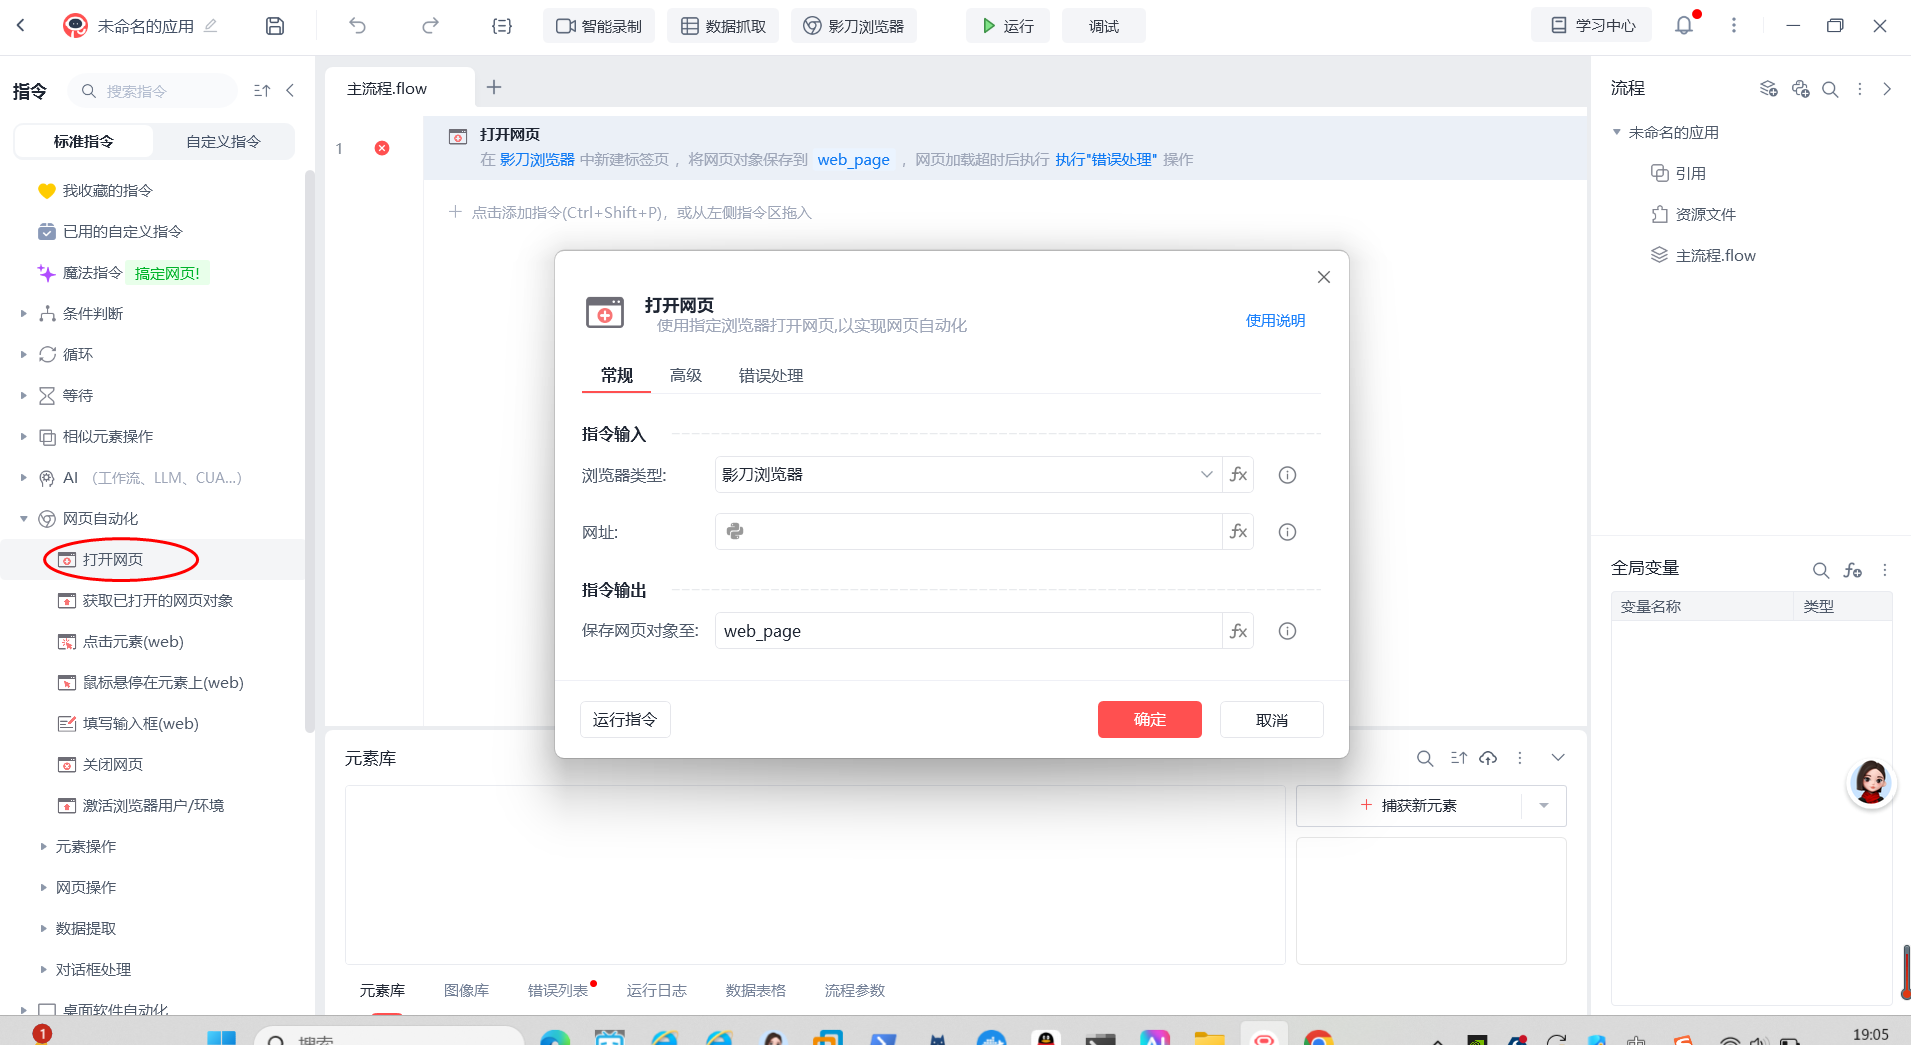The height and width of the screenshot is (1045, 1911).
Task: Click the 调试 button
Action: (x=1104, y=26)
